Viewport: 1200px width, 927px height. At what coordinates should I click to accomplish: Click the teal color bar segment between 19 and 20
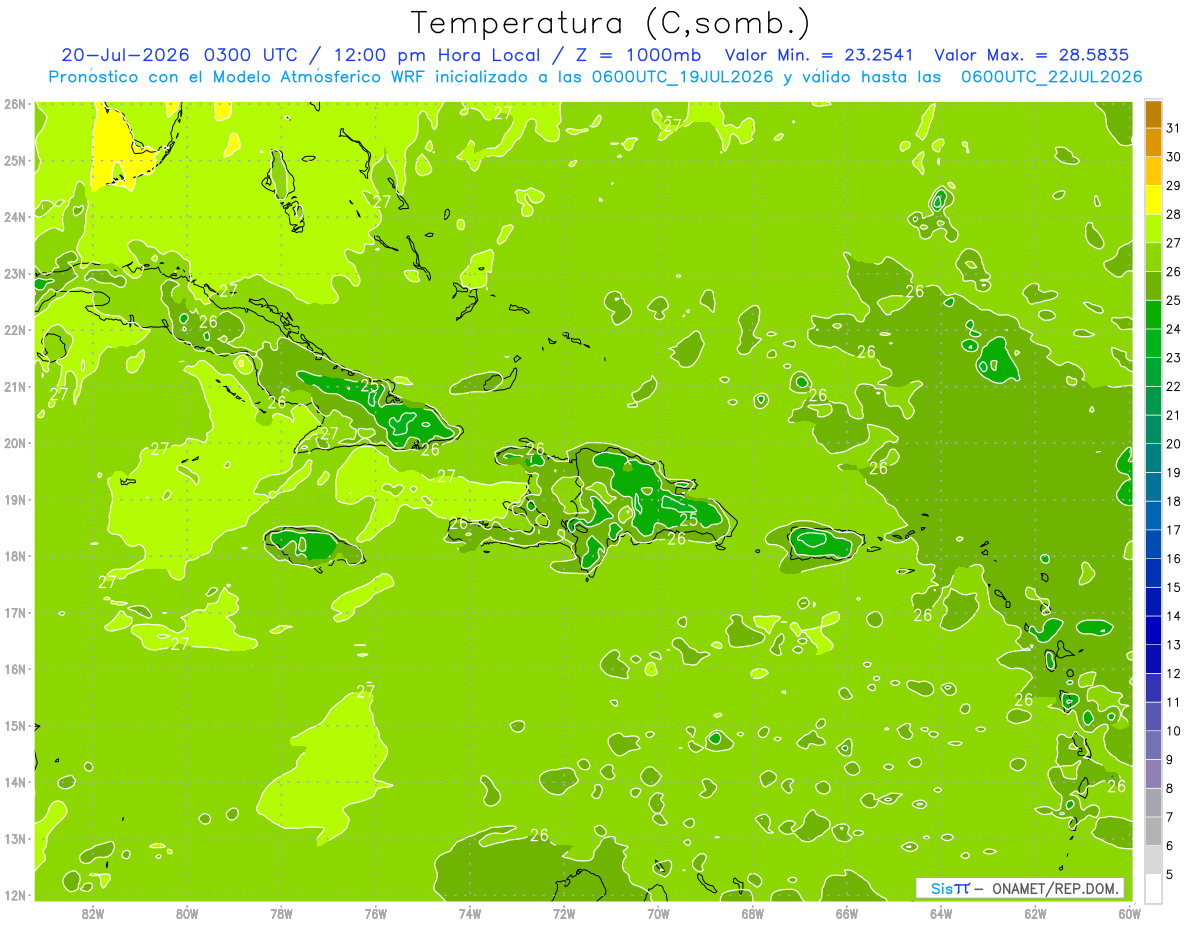(1153, 458)
